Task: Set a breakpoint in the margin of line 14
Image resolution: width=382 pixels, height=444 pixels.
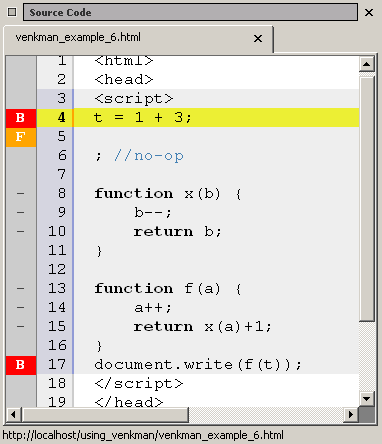Action: (21, 308)
